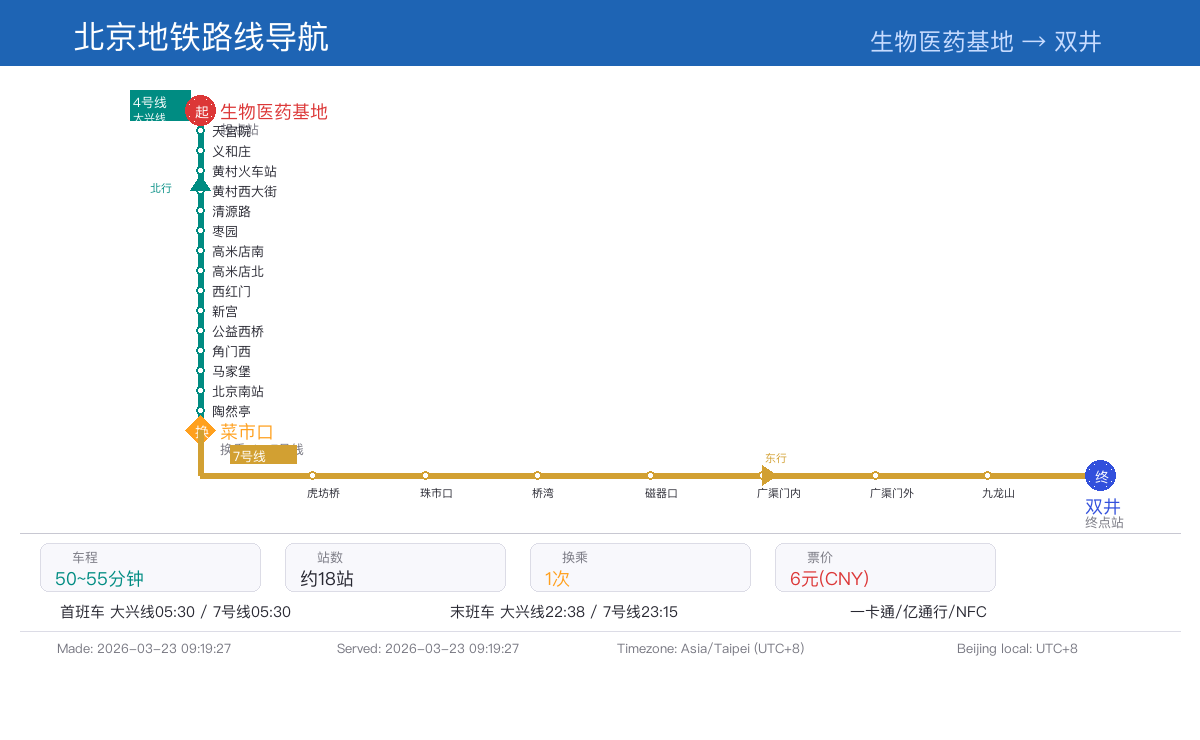
Task: Click the red start station marker icon
Action: coord(201,111)
